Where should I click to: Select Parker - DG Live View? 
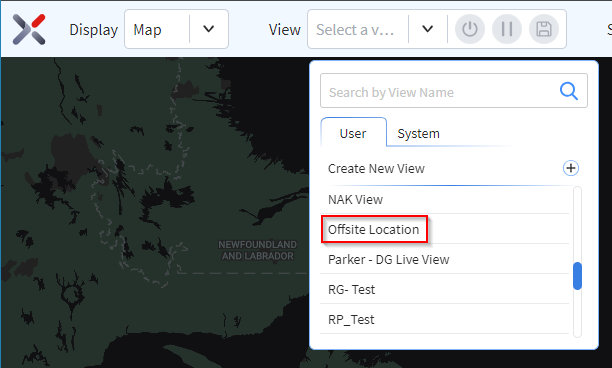[445, 259]
